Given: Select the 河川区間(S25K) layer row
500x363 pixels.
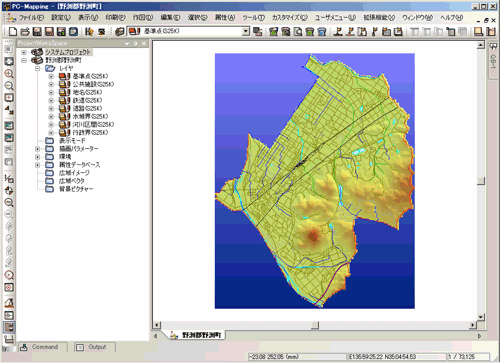Looking at the screenshot, I should pyautogui.click(x=93, y=124).
